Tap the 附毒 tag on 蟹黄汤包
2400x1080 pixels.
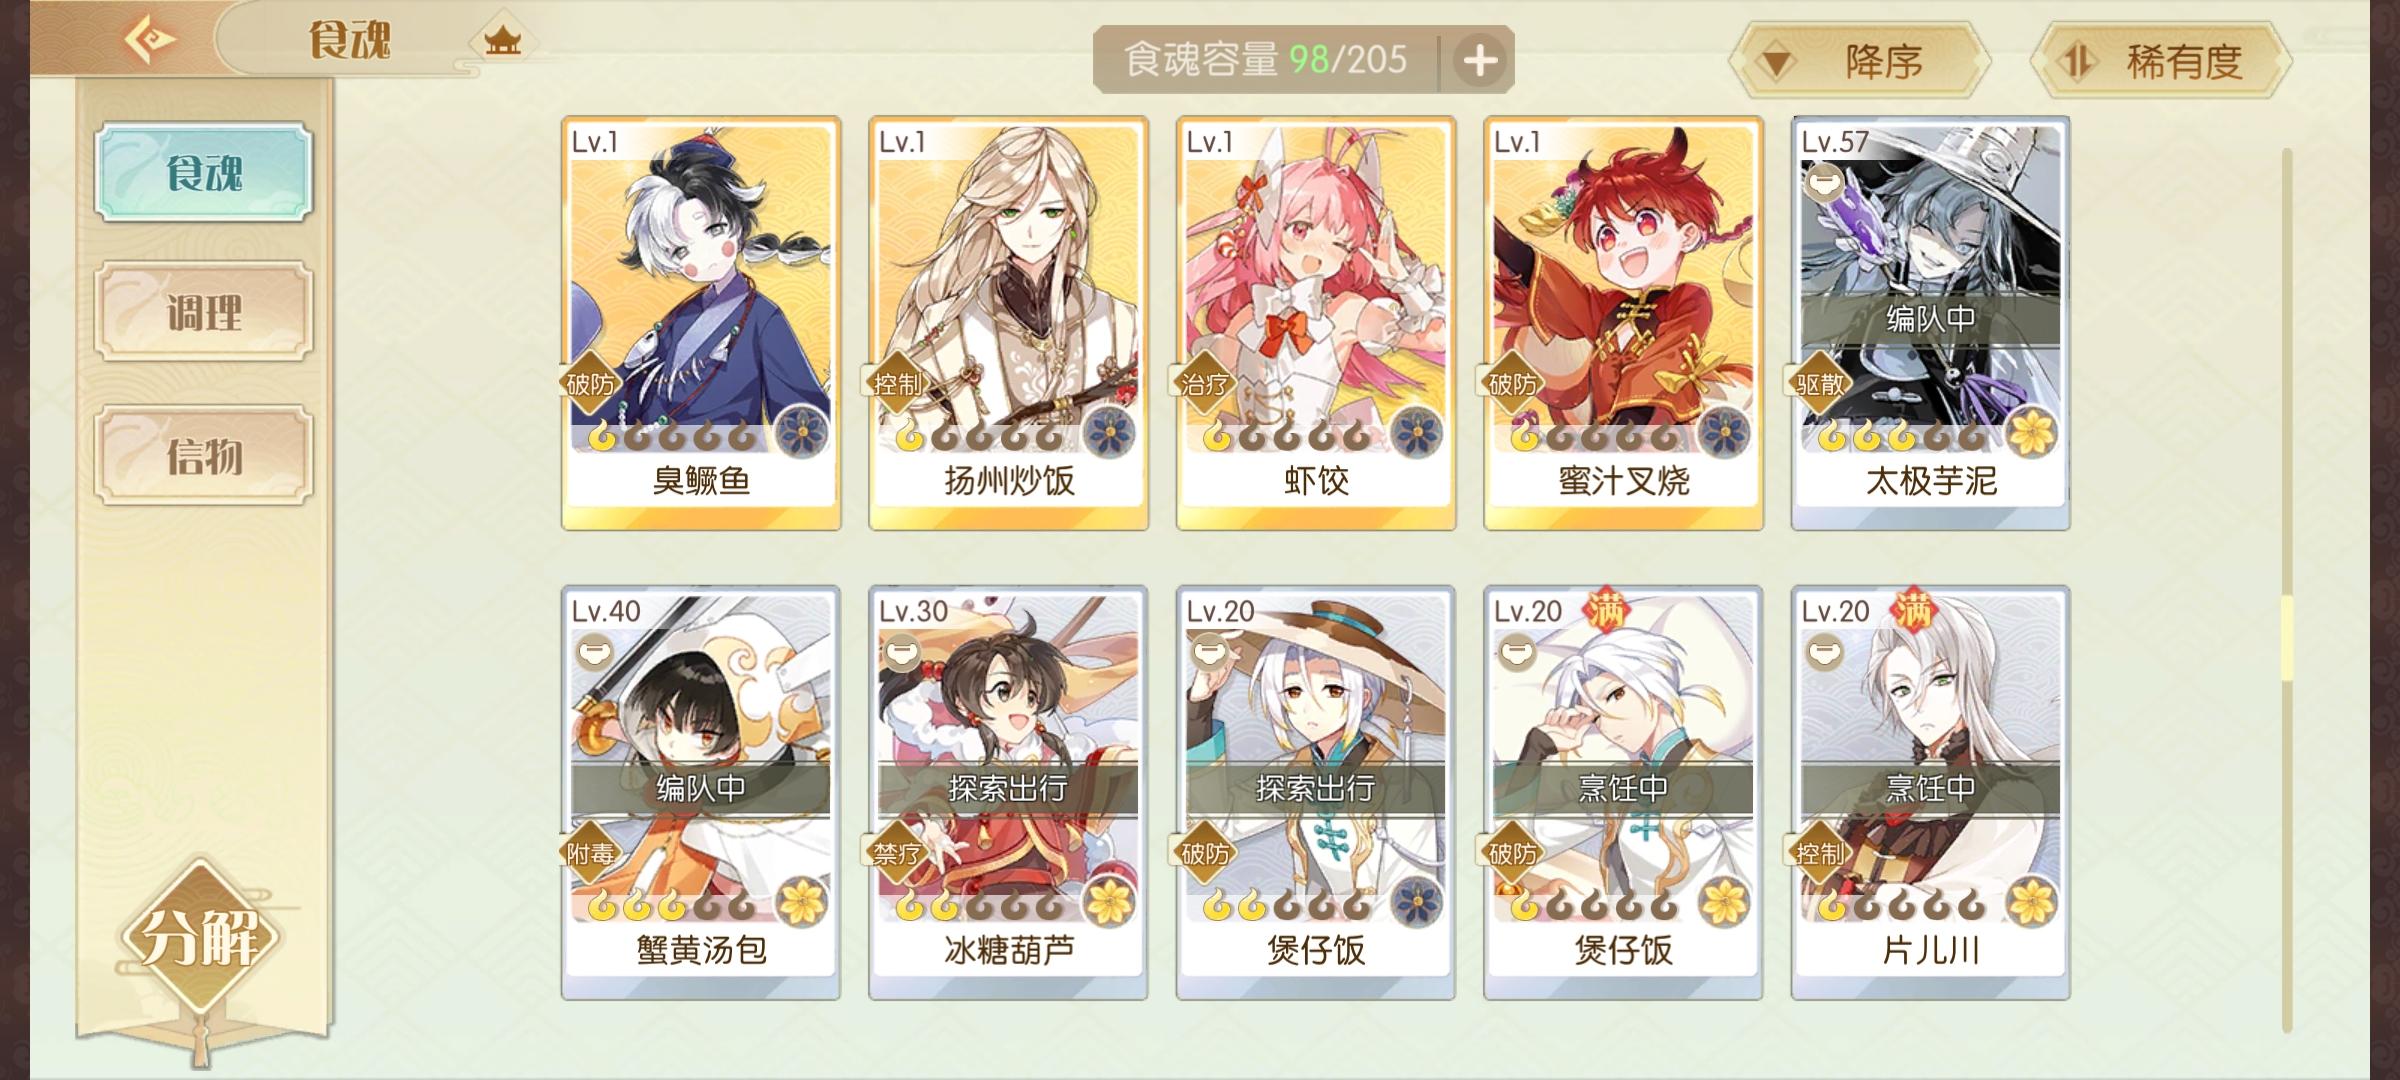(x=590, y=853)
